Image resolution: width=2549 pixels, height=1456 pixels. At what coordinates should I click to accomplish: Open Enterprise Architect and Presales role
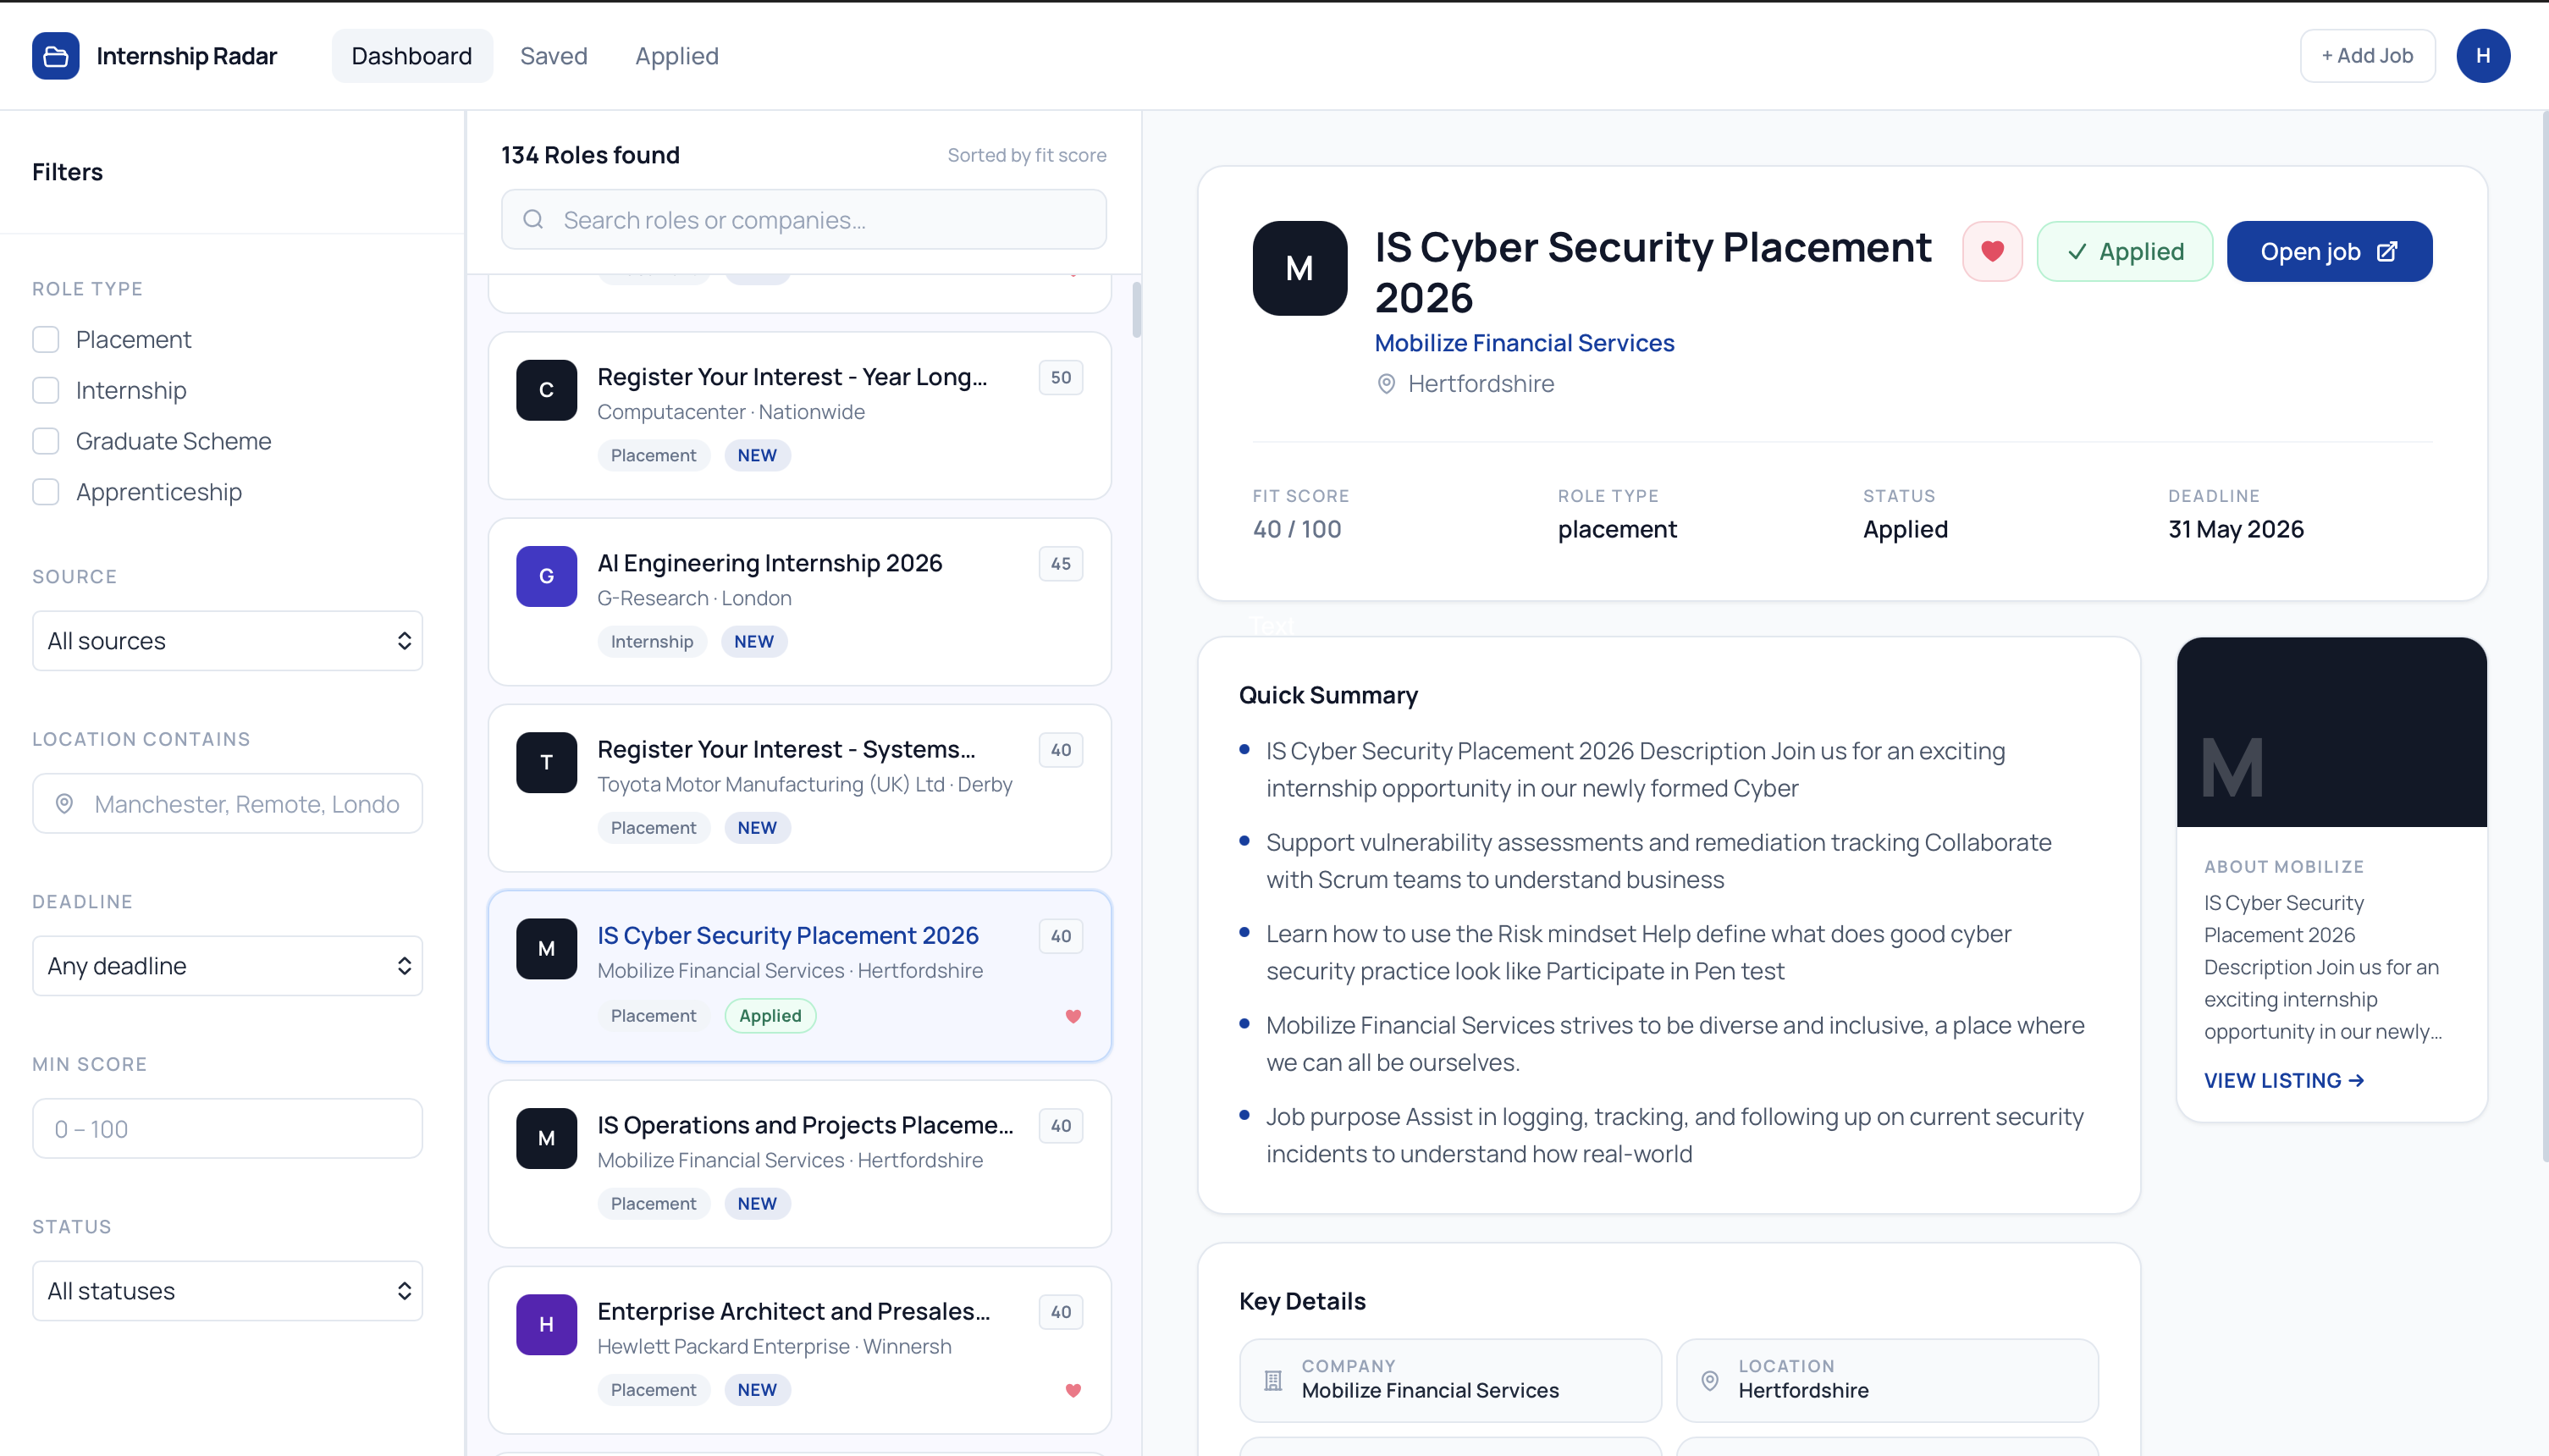799,1351
